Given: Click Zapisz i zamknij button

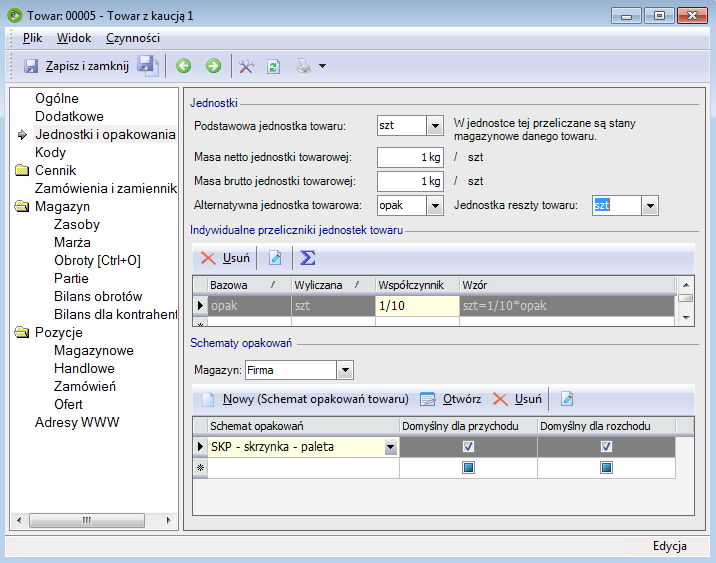Looking at the screenshot, I should pos(76,66).
